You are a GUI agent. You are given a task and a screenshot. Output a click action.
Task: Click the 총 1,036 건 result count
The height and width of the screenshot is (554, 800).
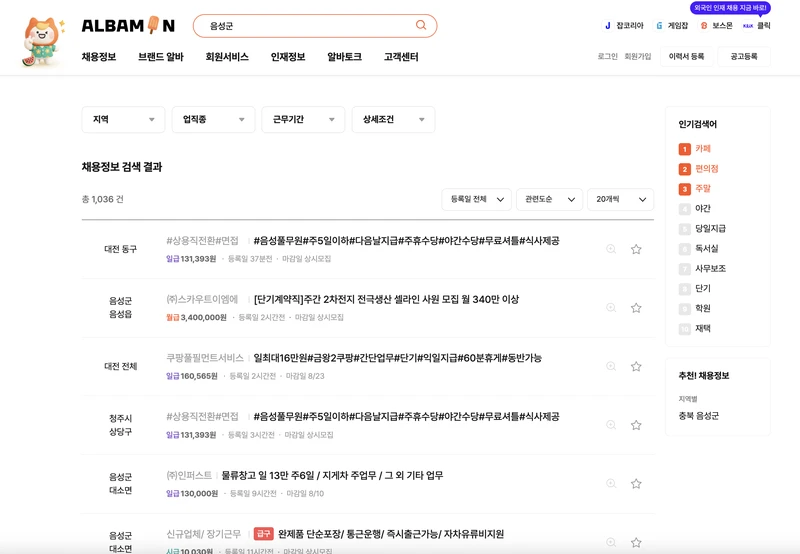click(x=103, y=199)
